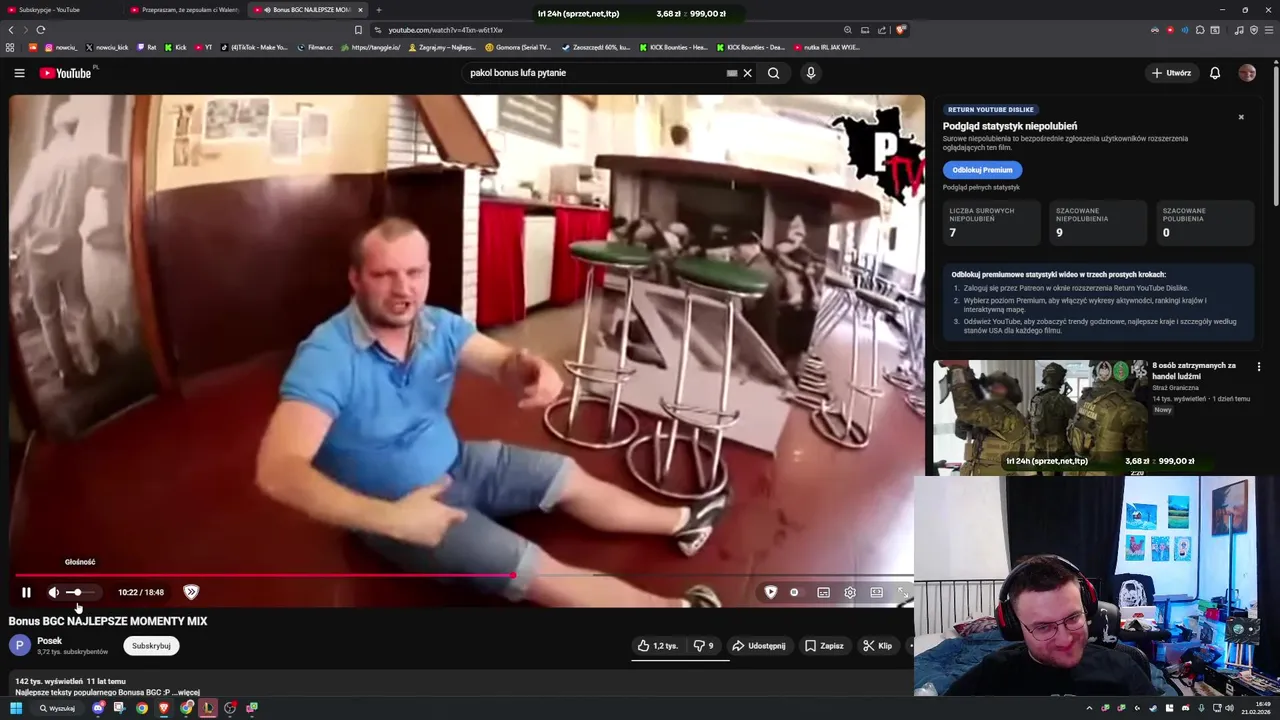Close the Return YouTube Dislike panel
Screen dimensions: 1280x720
click(x=1241, y=117)
